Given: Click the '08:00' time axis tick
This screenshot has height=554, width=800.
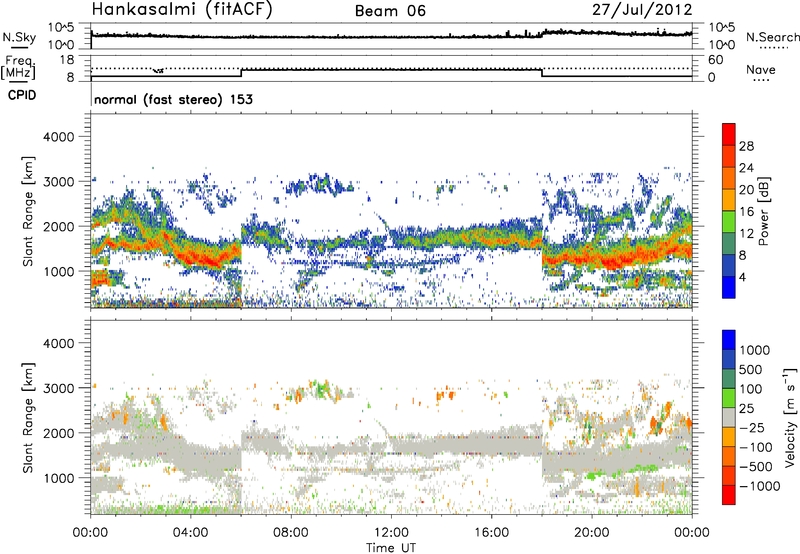Looking at the screenshot, I should click(x=291, y=533).
